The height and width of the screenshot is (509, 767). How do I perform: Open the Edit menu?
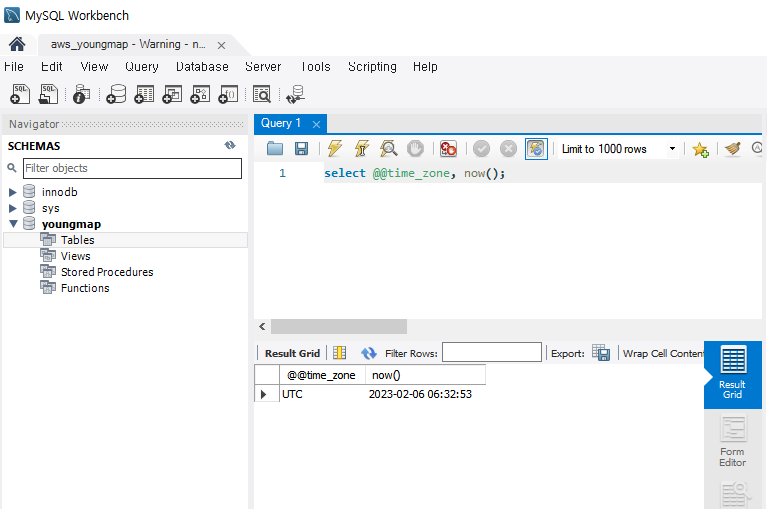[51, 66]
